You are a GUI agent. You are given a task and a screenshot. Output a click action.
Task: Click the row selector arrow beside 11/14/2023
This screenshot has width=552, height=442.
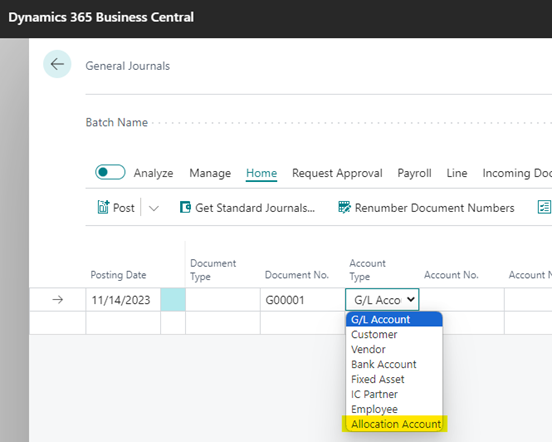(x=57, y=300)
